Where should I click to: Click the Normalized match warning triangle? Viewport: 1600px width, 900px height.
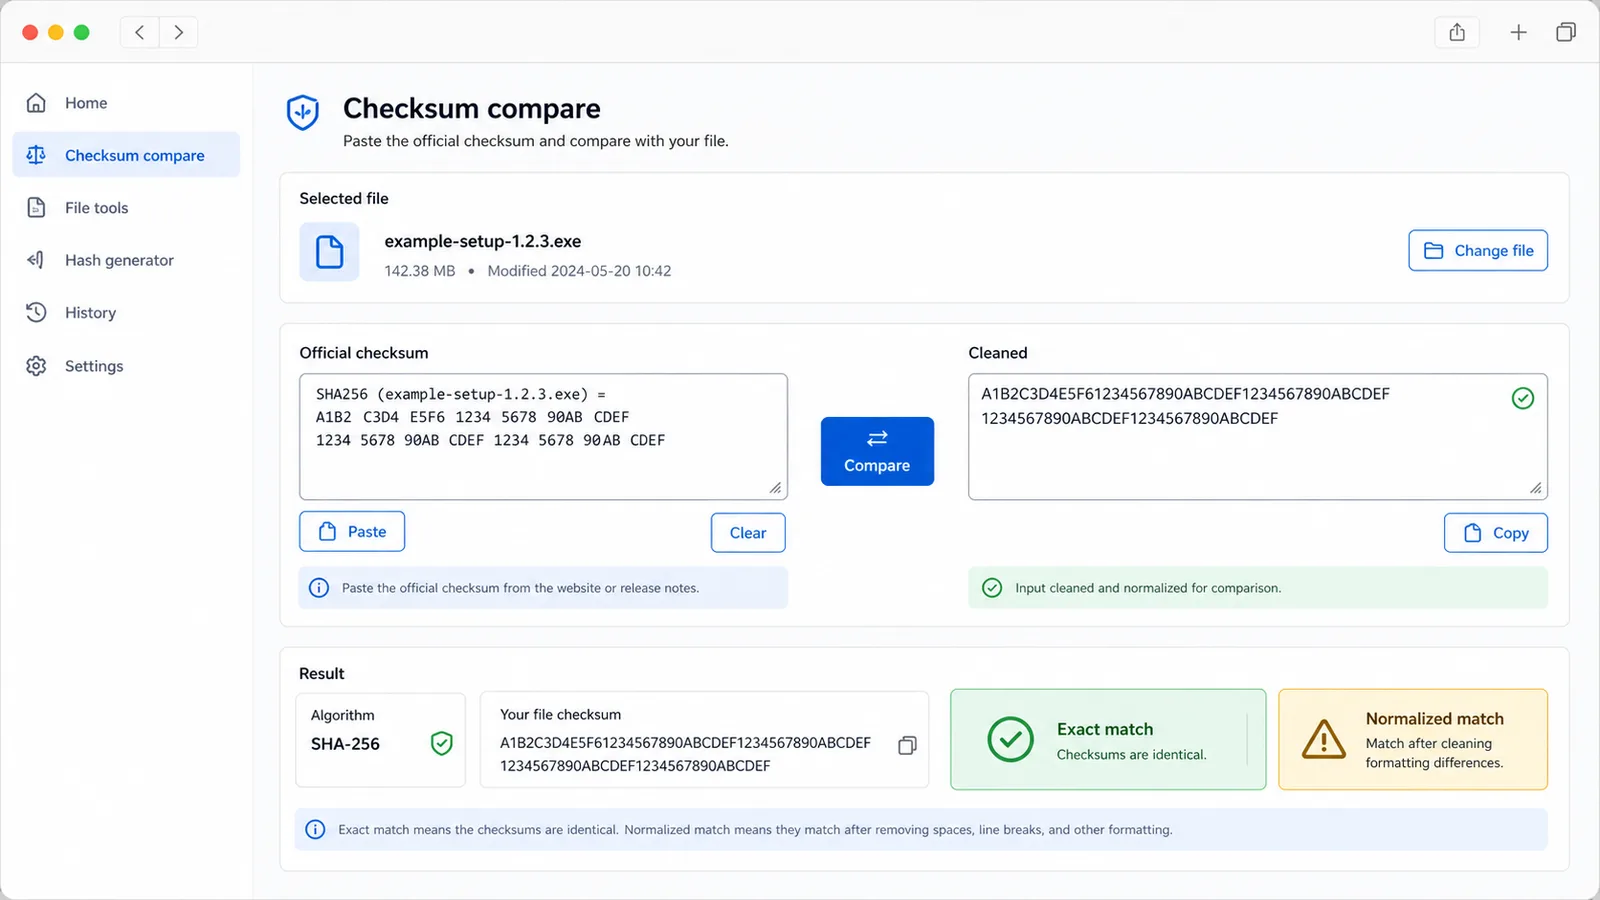coord(1324,740)
